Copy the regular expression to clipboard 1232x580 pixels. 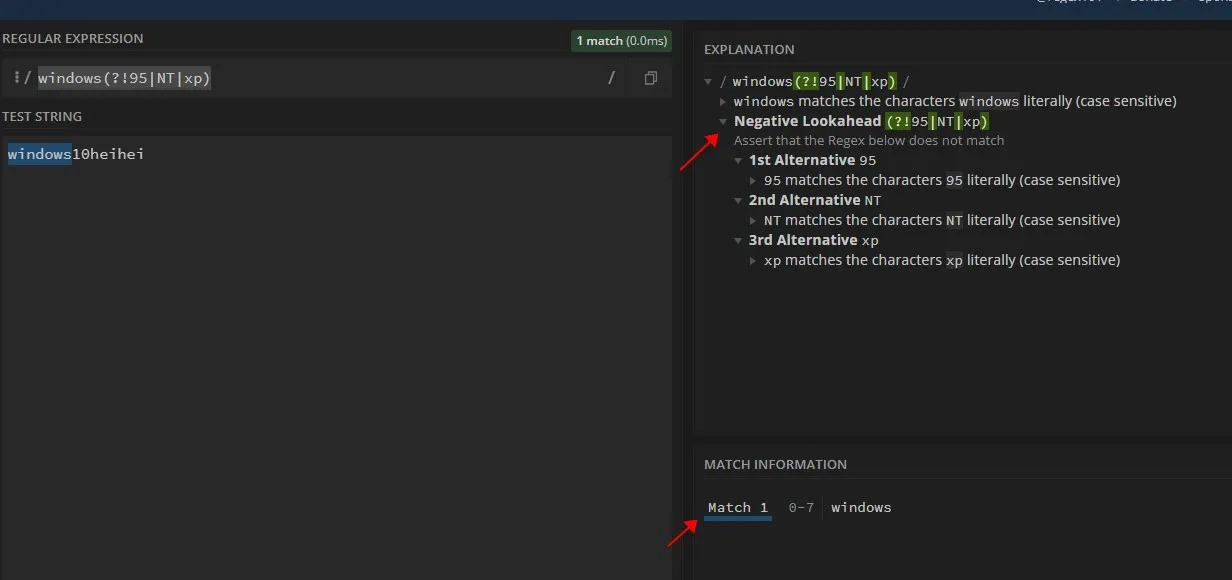pos(651,78)
